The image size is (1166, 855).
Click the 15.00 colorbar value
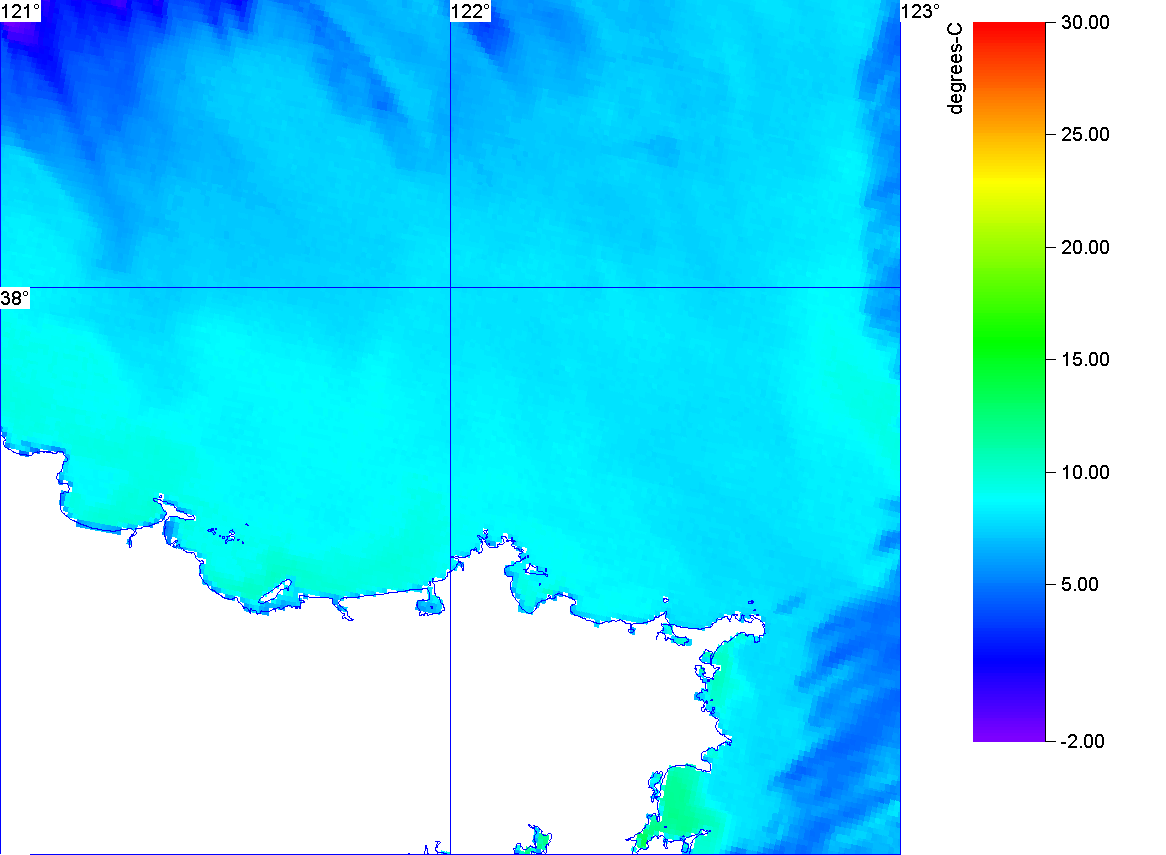(1085, 359)
